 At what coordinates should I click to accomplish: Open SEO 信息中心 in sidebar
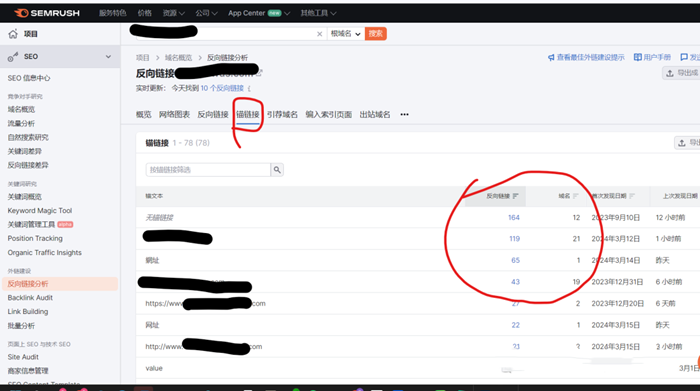click(x=29, y=78)
